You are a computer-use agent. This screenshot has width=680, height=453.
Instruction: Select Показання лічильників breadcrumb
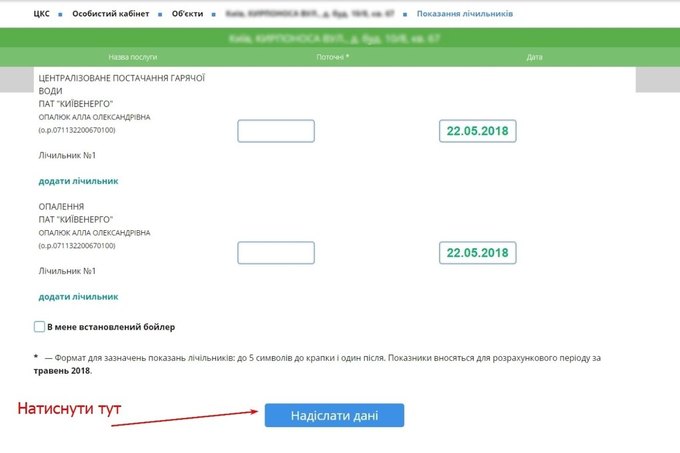point(465,14)
